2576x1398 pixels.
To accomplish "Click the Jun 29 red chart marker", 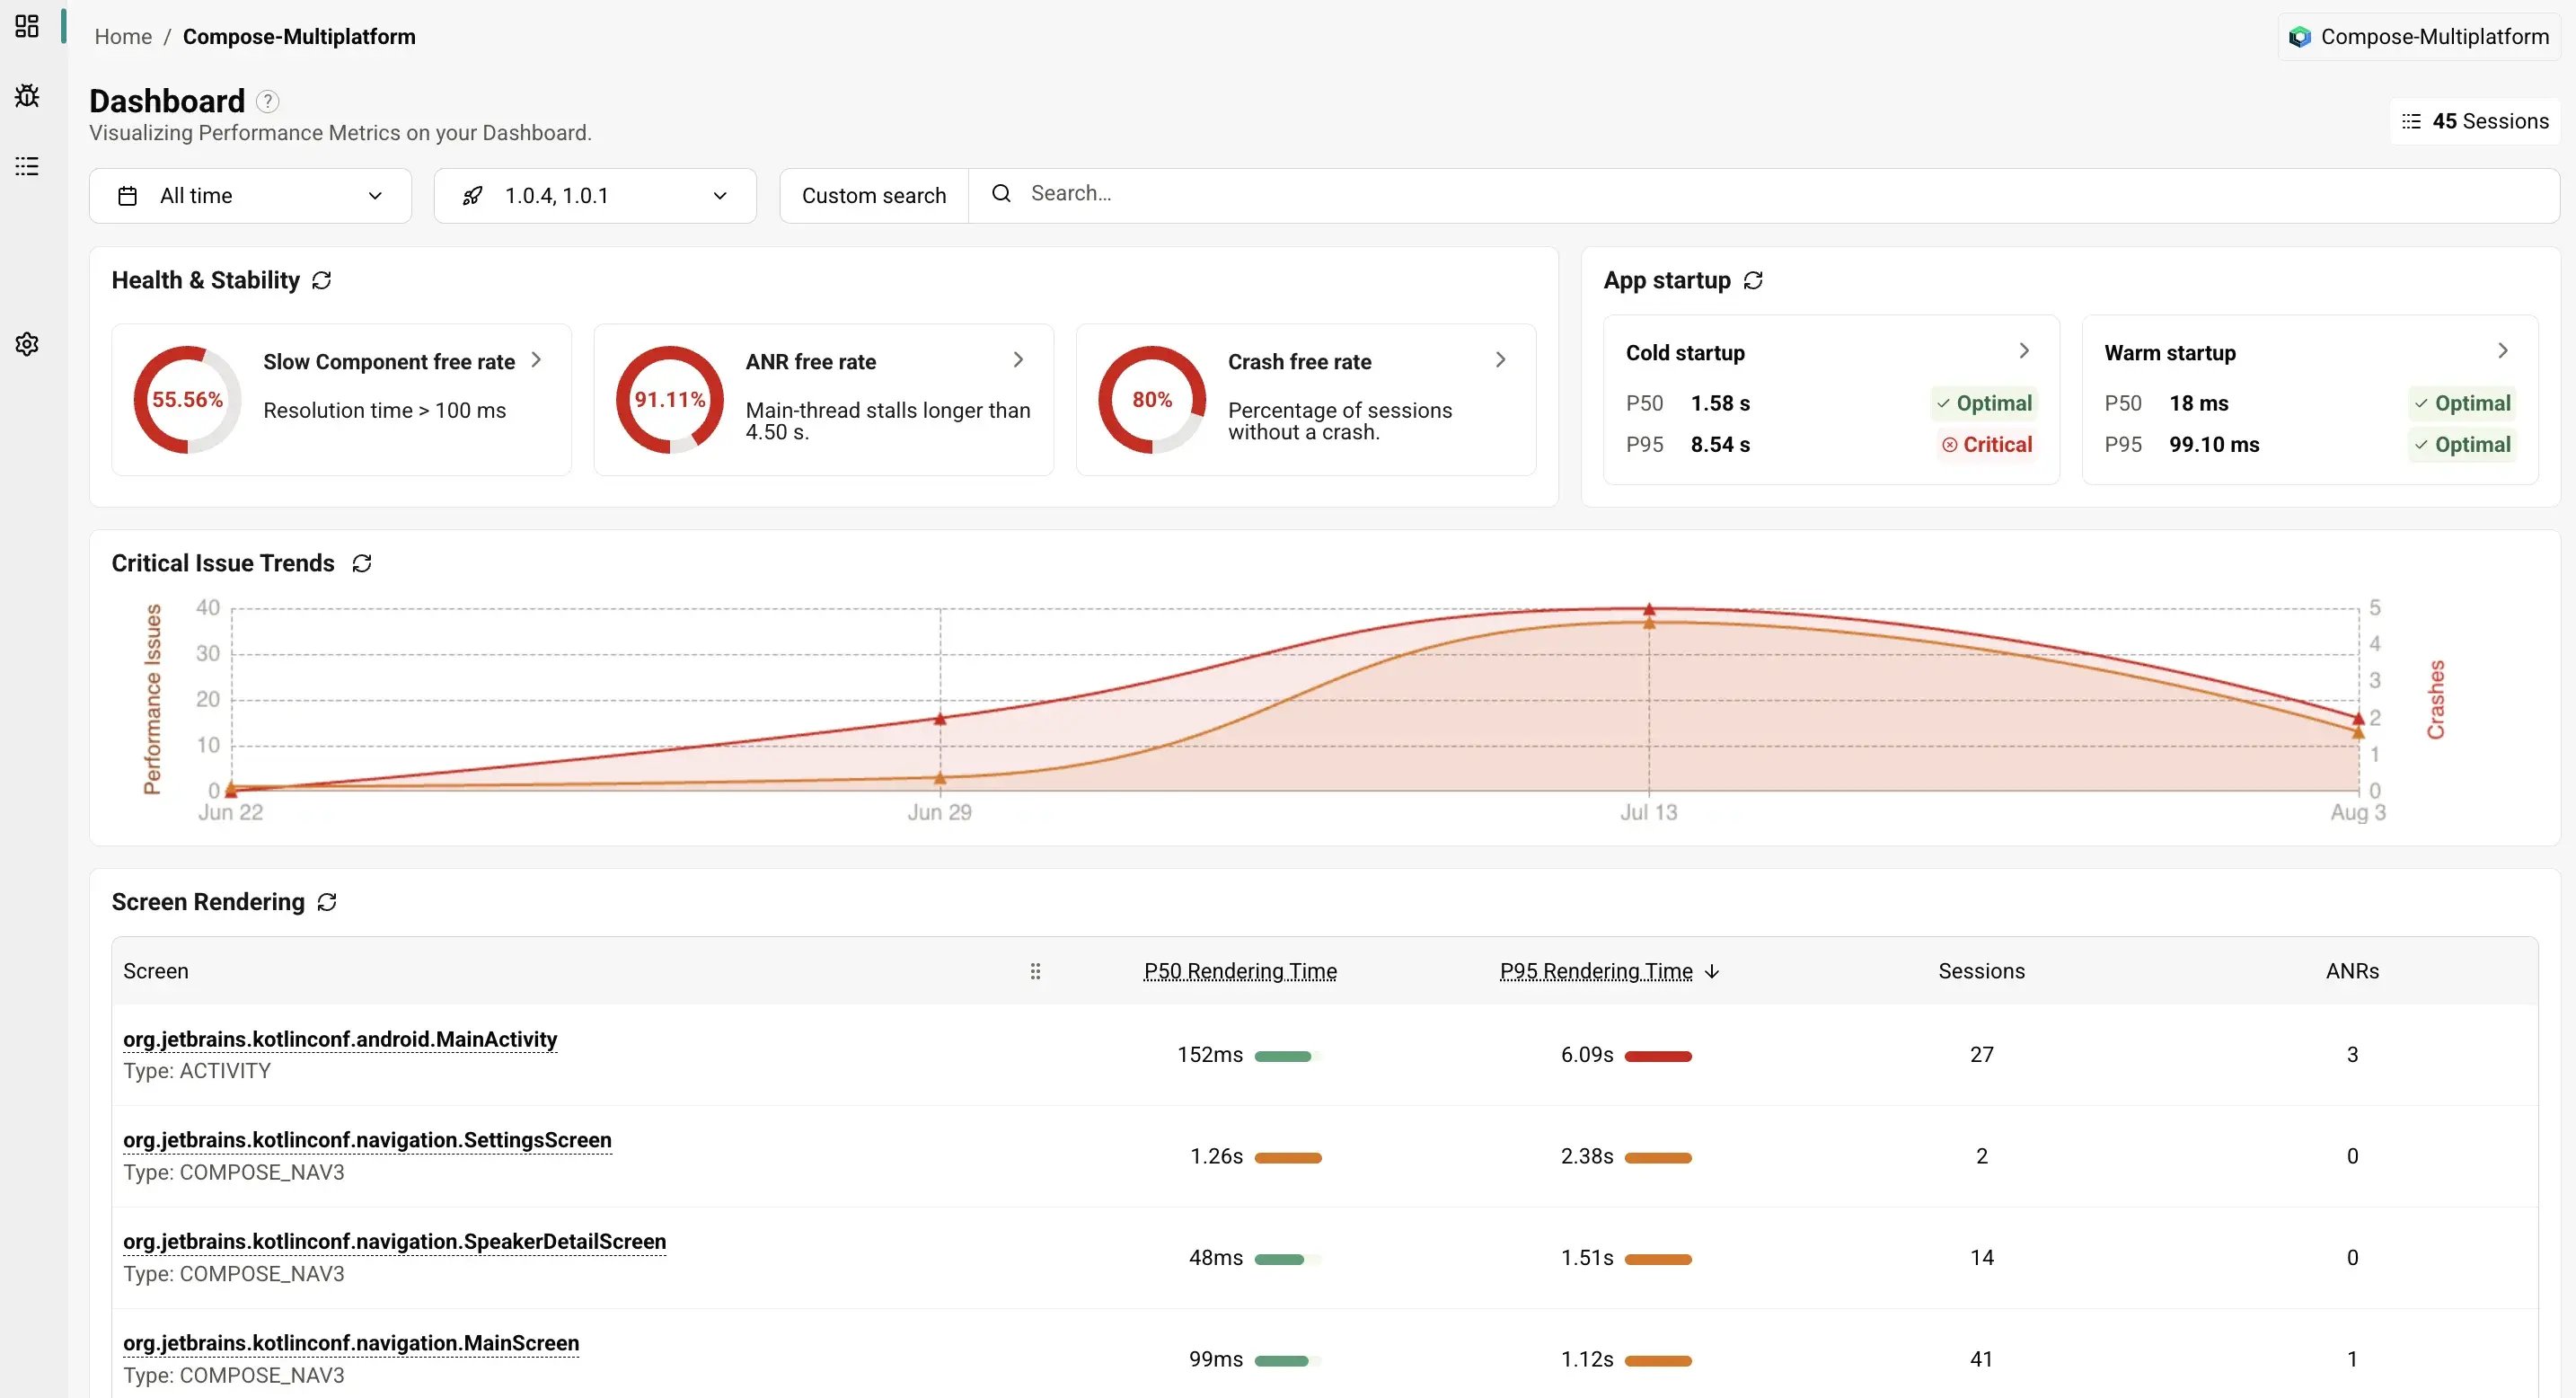I will [940, 719].
